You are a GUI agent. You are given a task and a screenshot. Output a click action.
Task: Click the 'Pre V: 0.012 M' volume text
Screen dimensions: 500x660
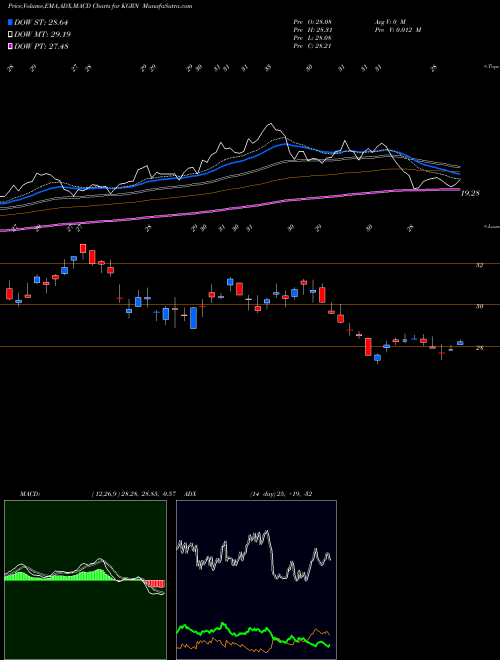point(397,30)
